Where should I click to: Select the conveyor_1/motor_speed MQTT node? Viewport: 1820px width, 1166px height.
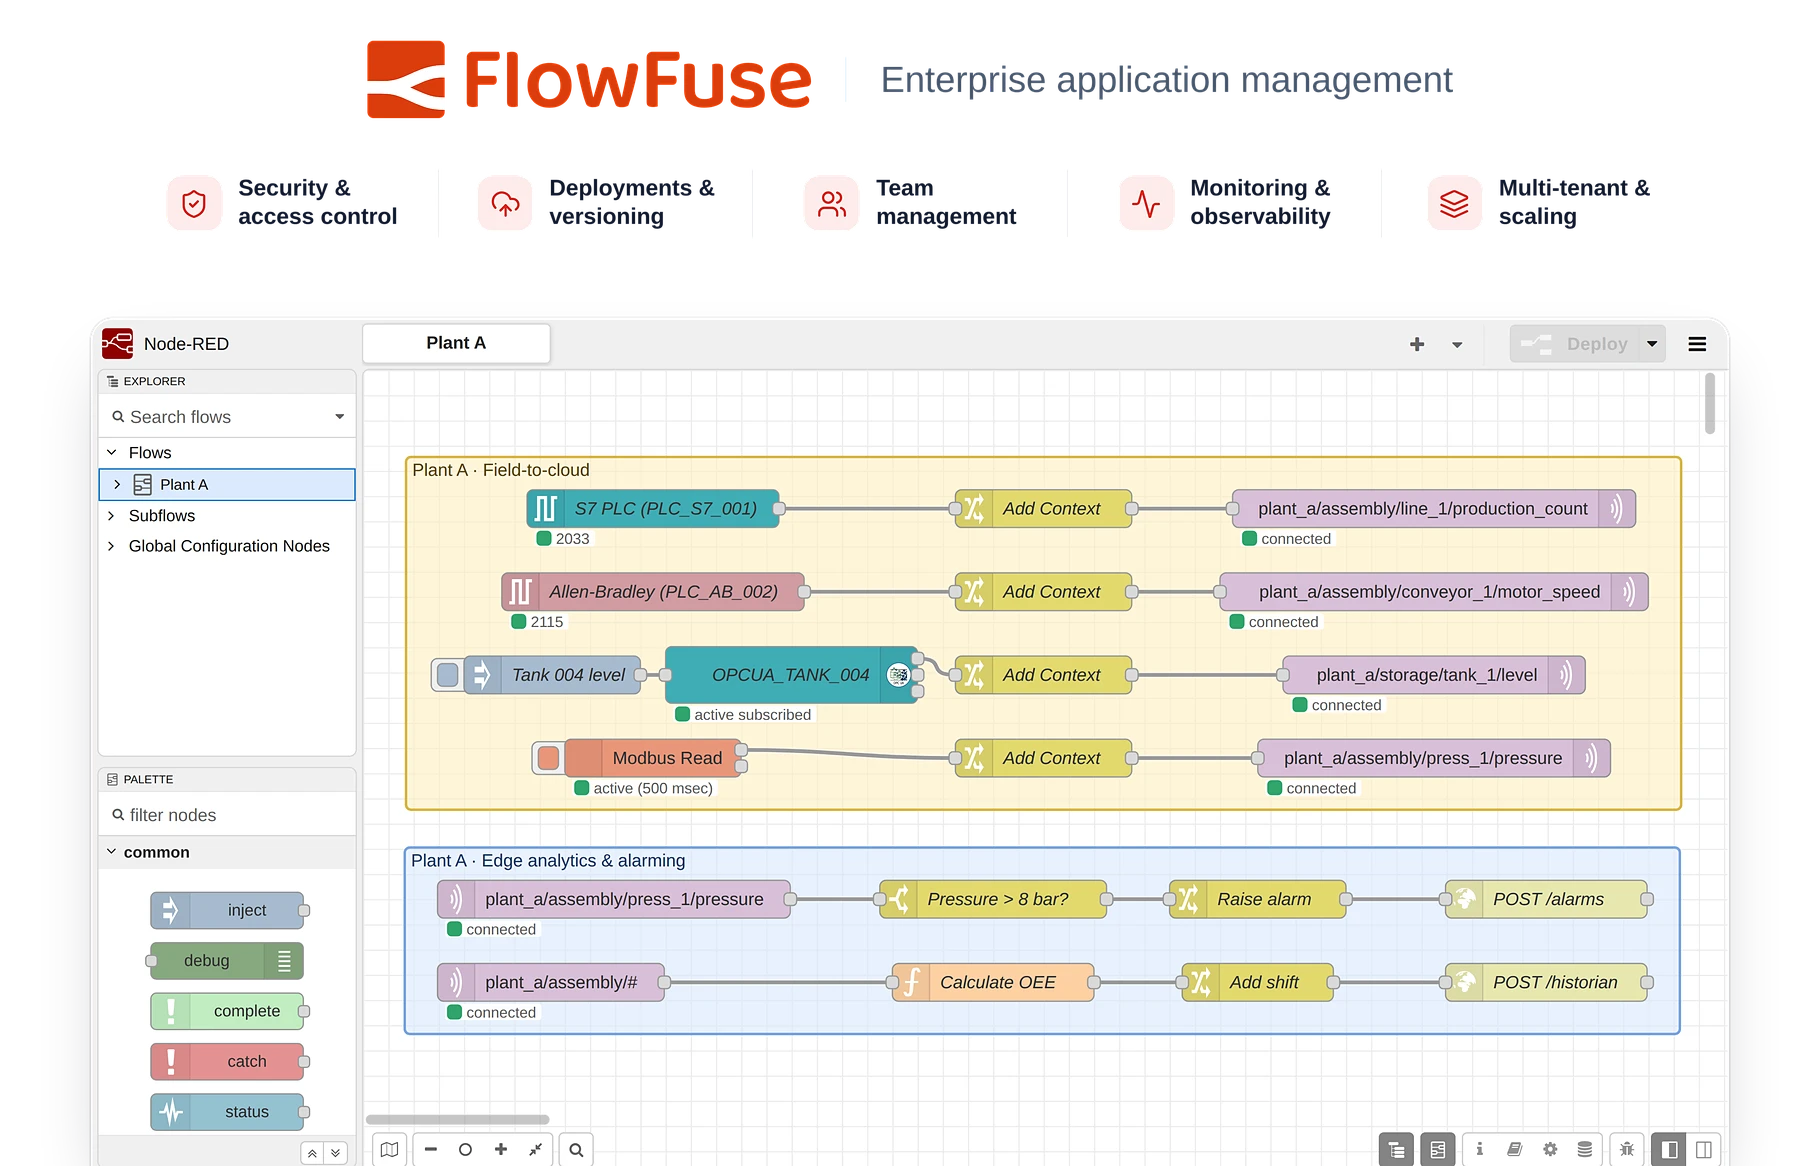coord(1434,592)
